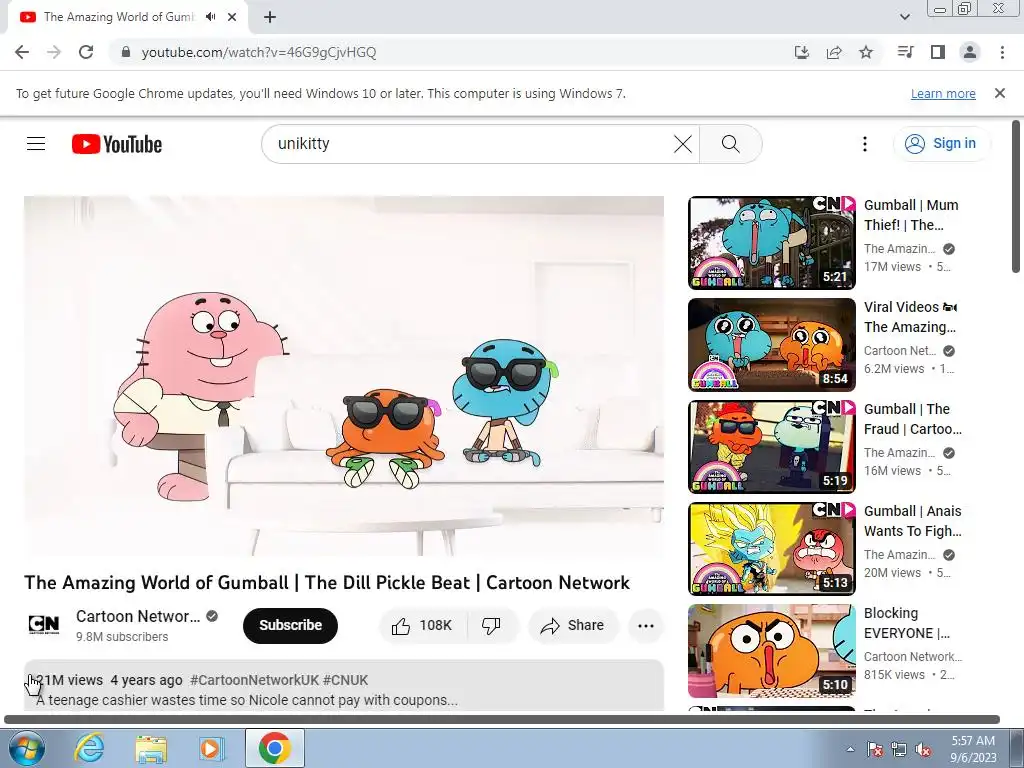This screenshot has height=768, width=1024.
Task: Open the Cartoon Network channel name link
Action: coord(138,616)
